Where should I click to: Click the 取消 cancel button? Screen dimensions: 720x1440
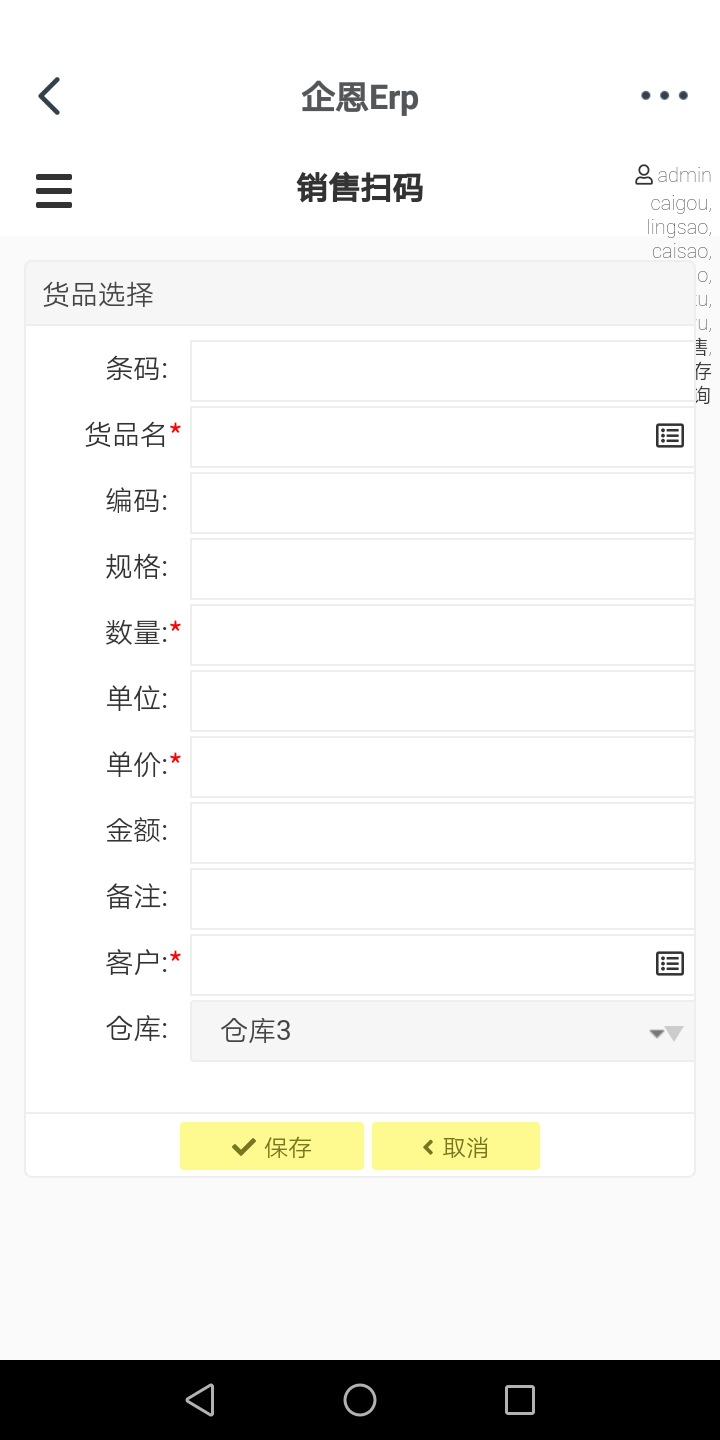(x=456, y=1147)
